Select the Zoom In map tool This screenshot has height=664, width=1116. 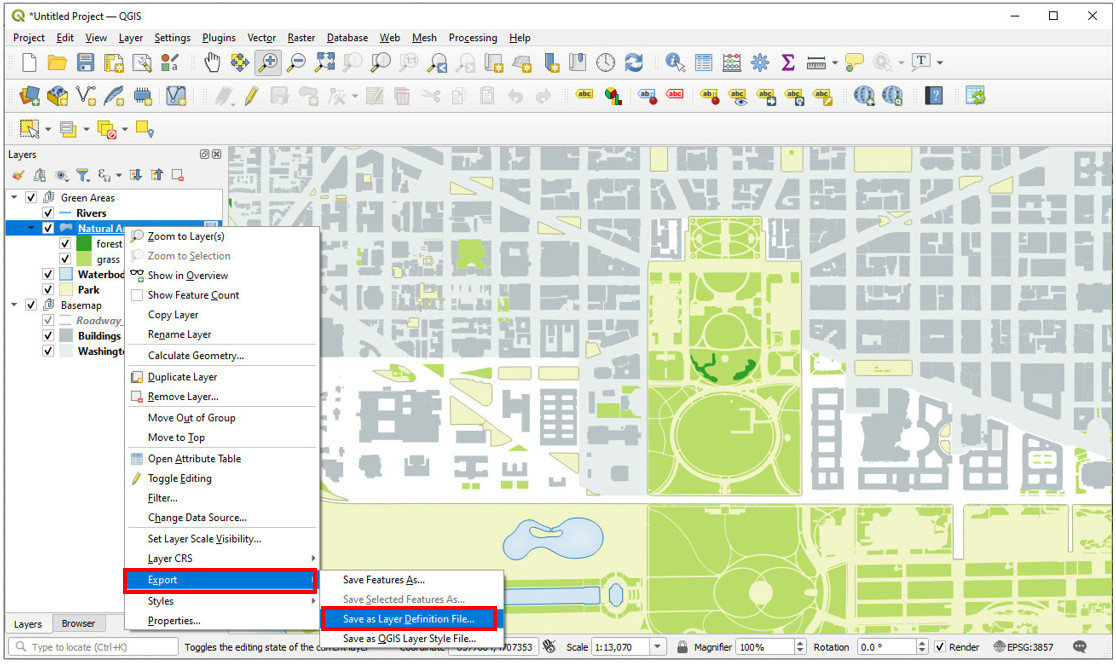(270, 62)
